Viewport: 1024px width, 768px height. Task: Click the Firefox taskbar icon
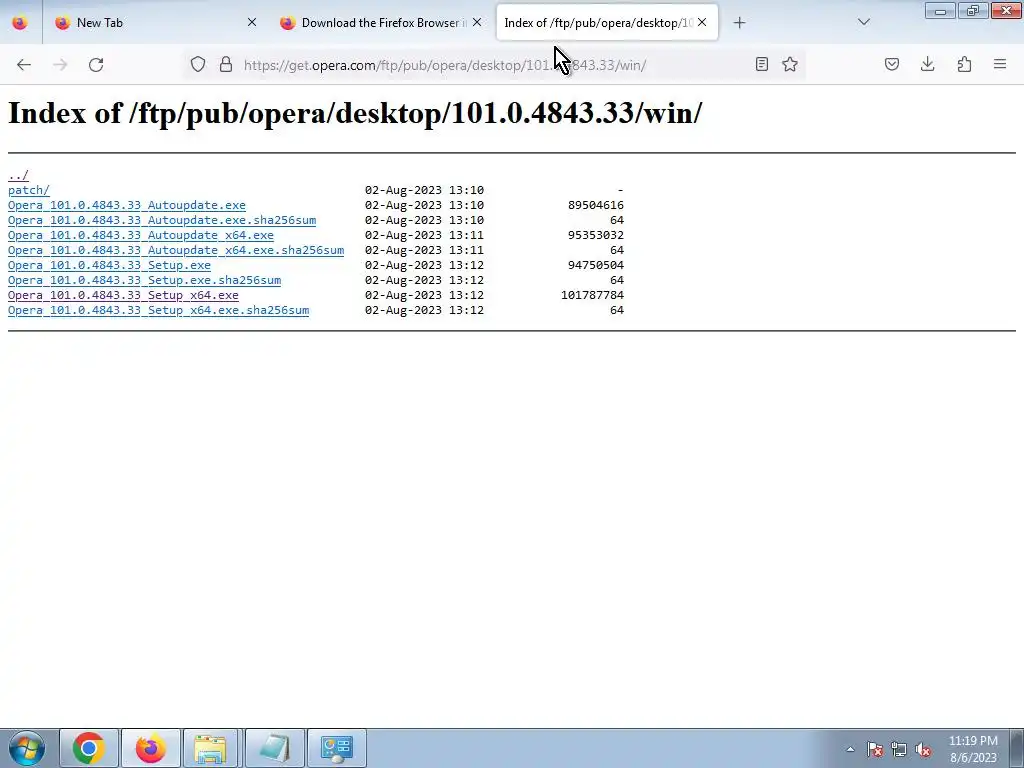click(x=150, y=748)
